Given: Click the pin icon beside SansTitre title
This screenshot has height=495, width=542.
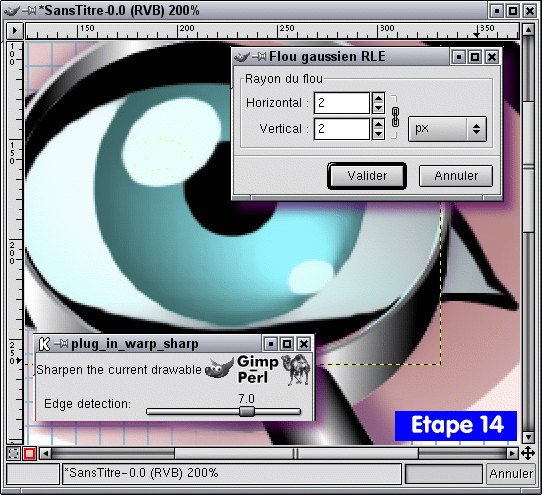Looking at the screenshot, I should tap(29, 11).
